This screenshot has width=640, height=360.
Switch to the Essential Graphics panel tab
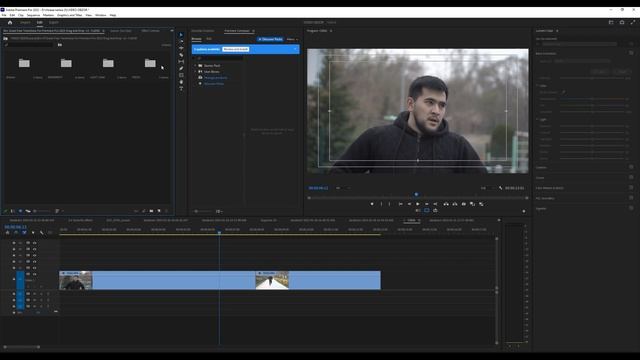click(x=202, y=31)
